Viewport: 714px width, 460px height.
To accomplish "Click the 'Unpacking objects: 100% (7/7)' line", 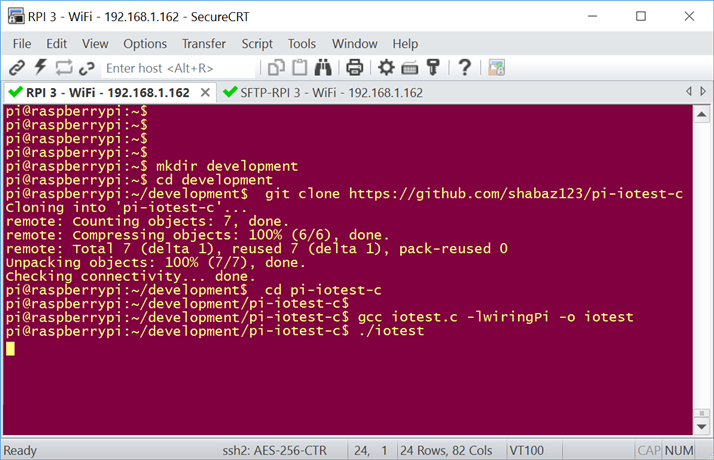I will click(155, 262).
